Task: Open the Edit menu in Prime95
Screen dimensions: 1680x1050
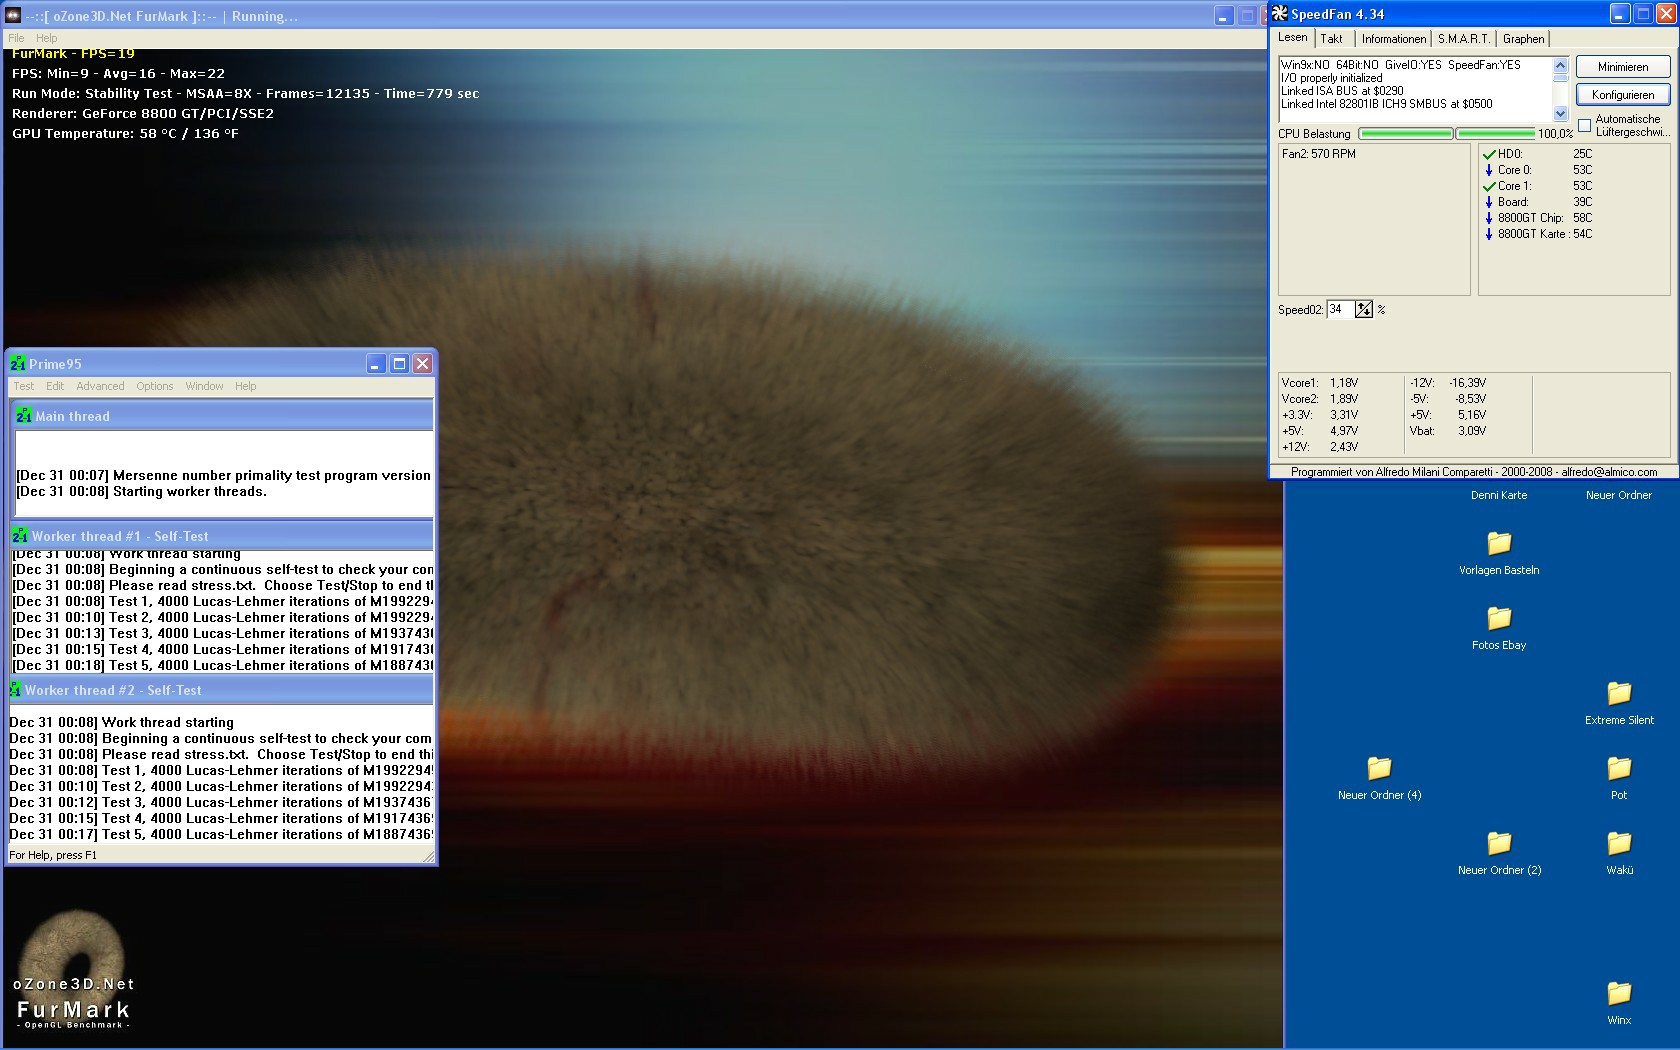Action: tap(55, 386)
